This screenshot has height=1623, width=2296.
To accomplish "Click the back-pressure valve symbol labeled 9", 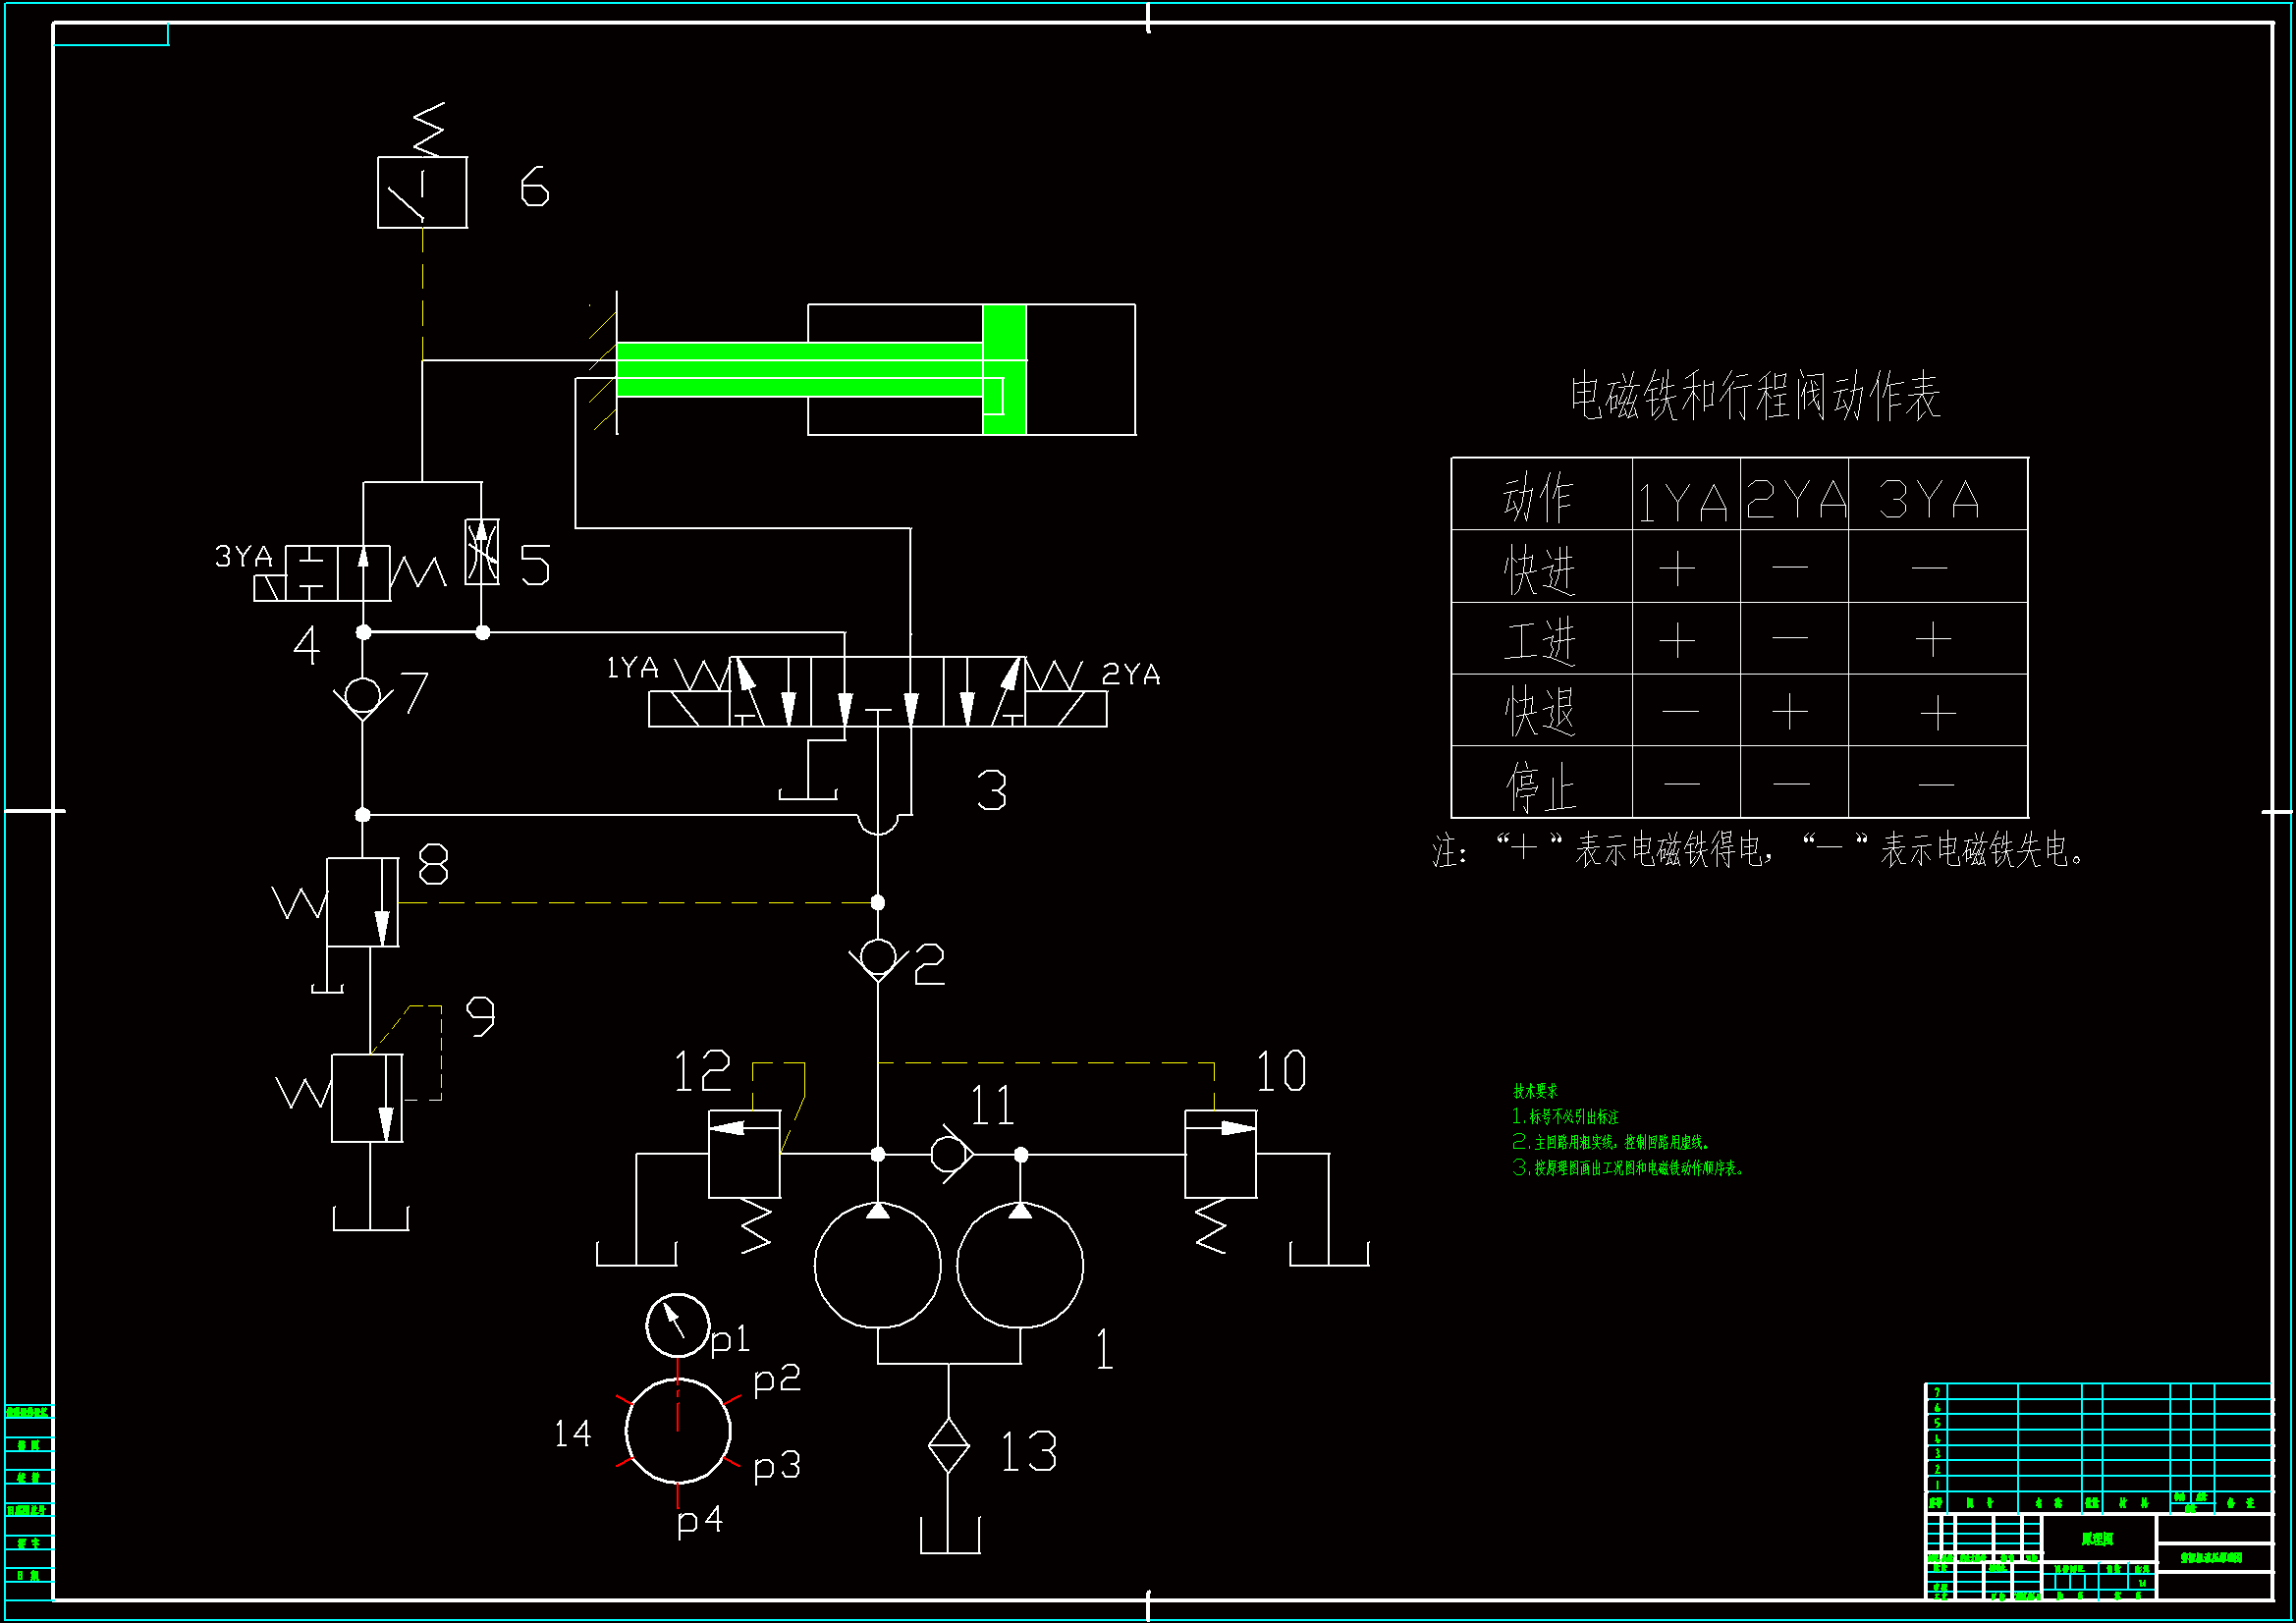I will pos(367,1098).
